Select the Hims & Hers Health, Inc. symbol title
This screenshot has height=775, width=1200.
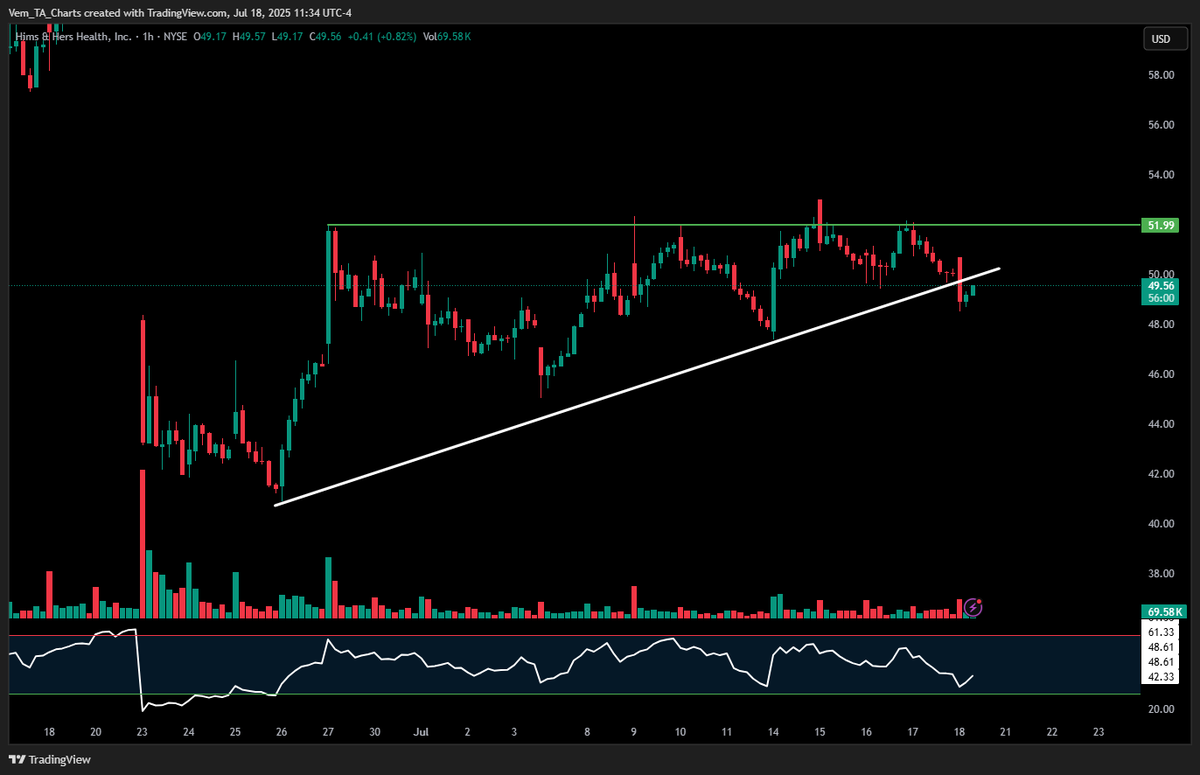(72, 37)
